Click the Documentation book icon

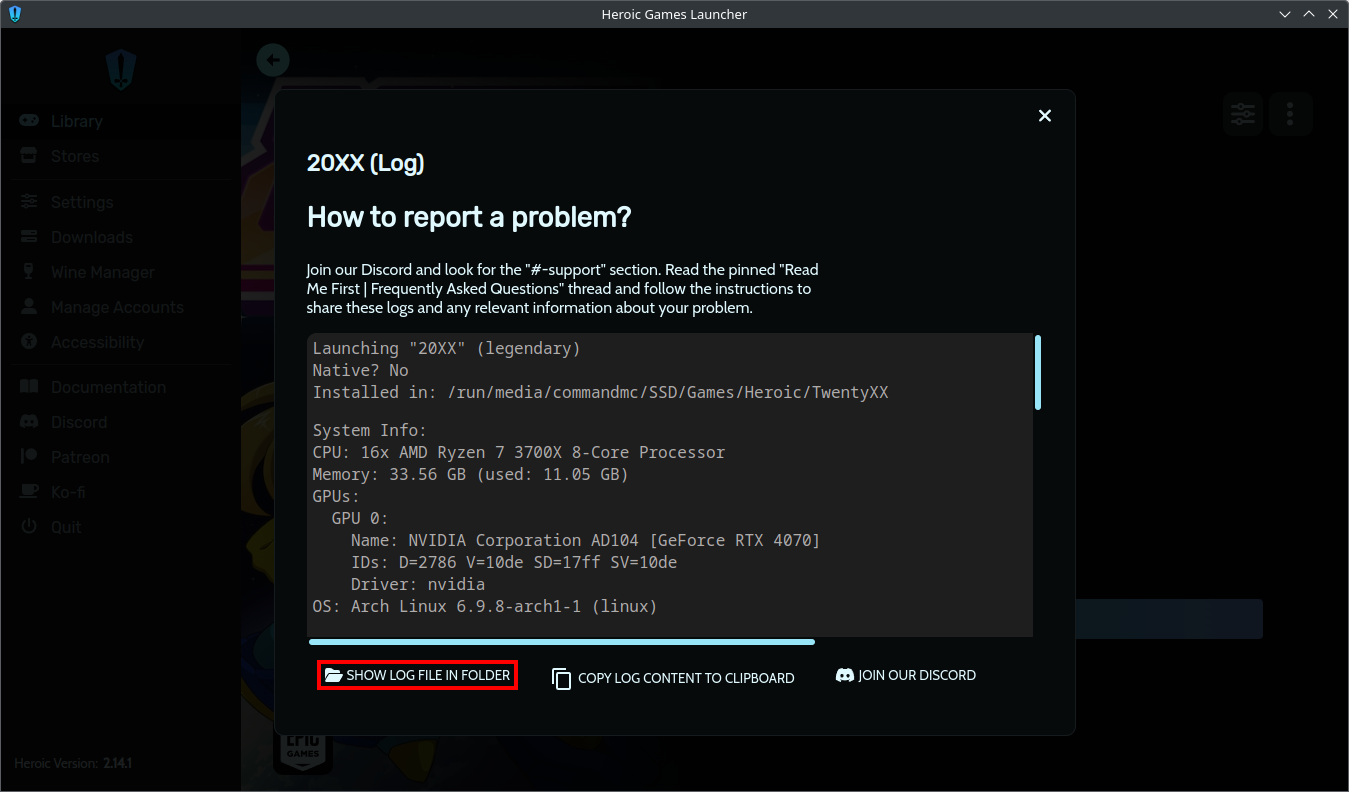coord(29,387)
